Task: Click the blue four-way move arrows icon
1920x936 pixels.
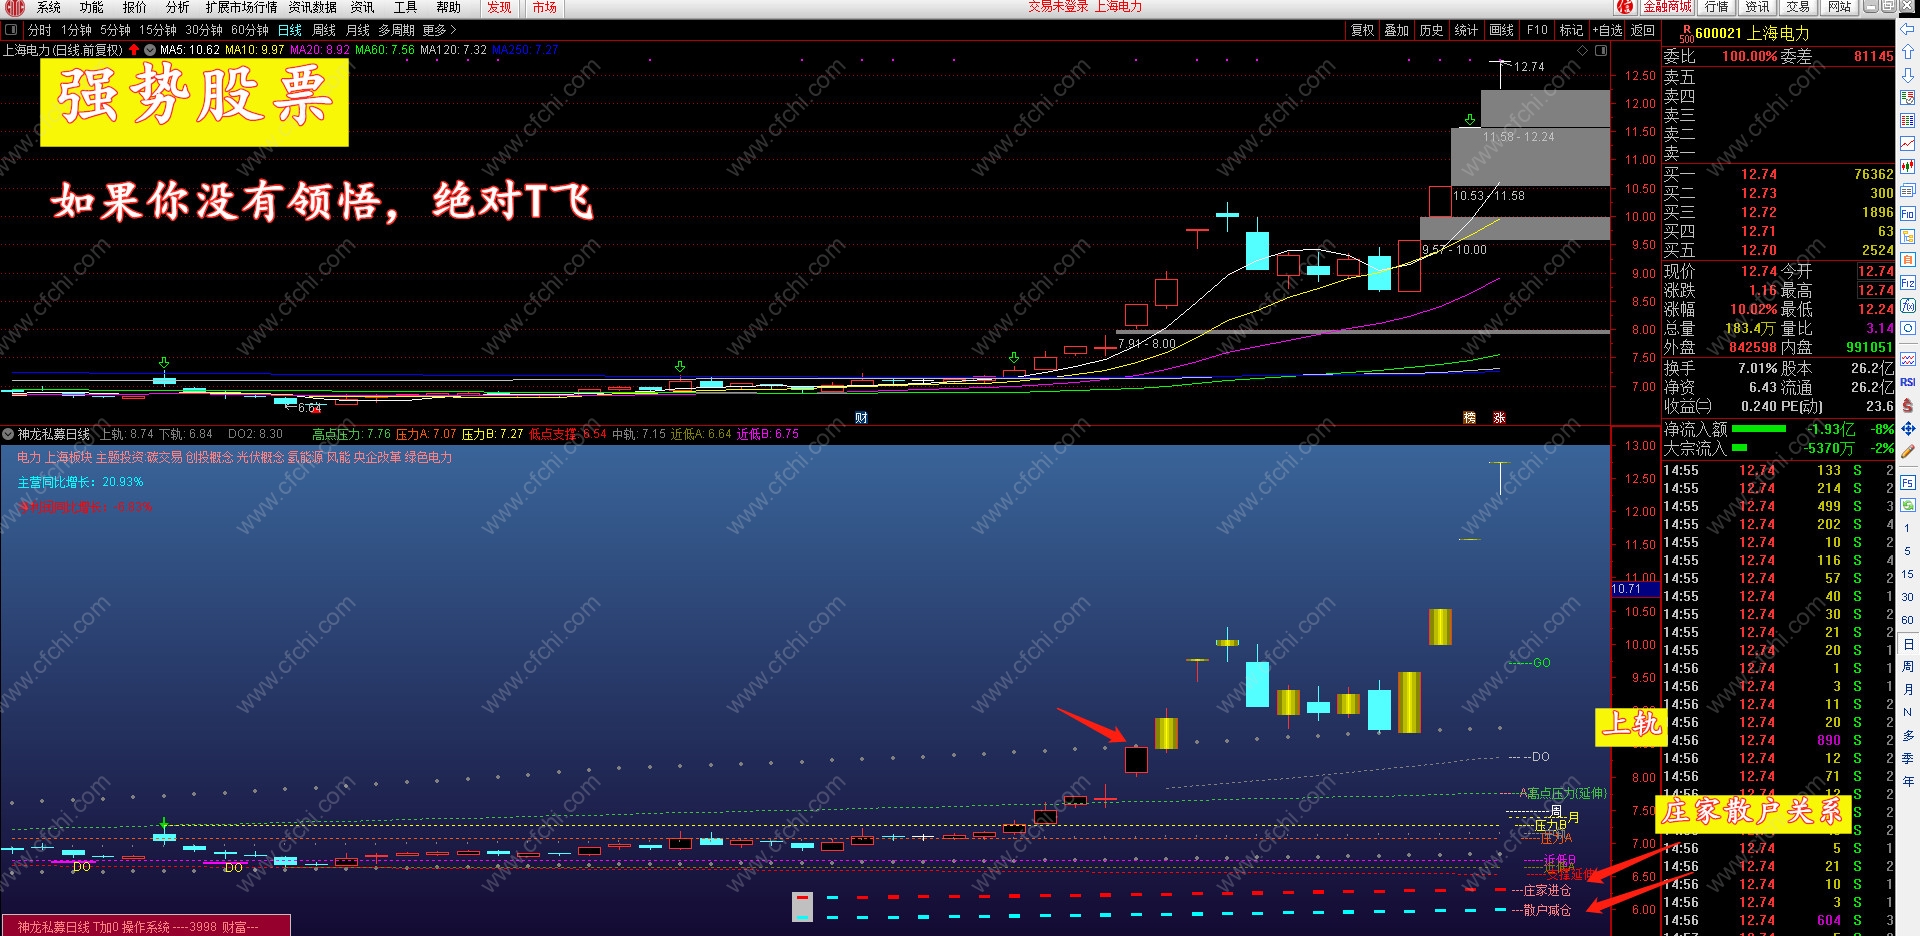Action: [x=1908, y=428]
